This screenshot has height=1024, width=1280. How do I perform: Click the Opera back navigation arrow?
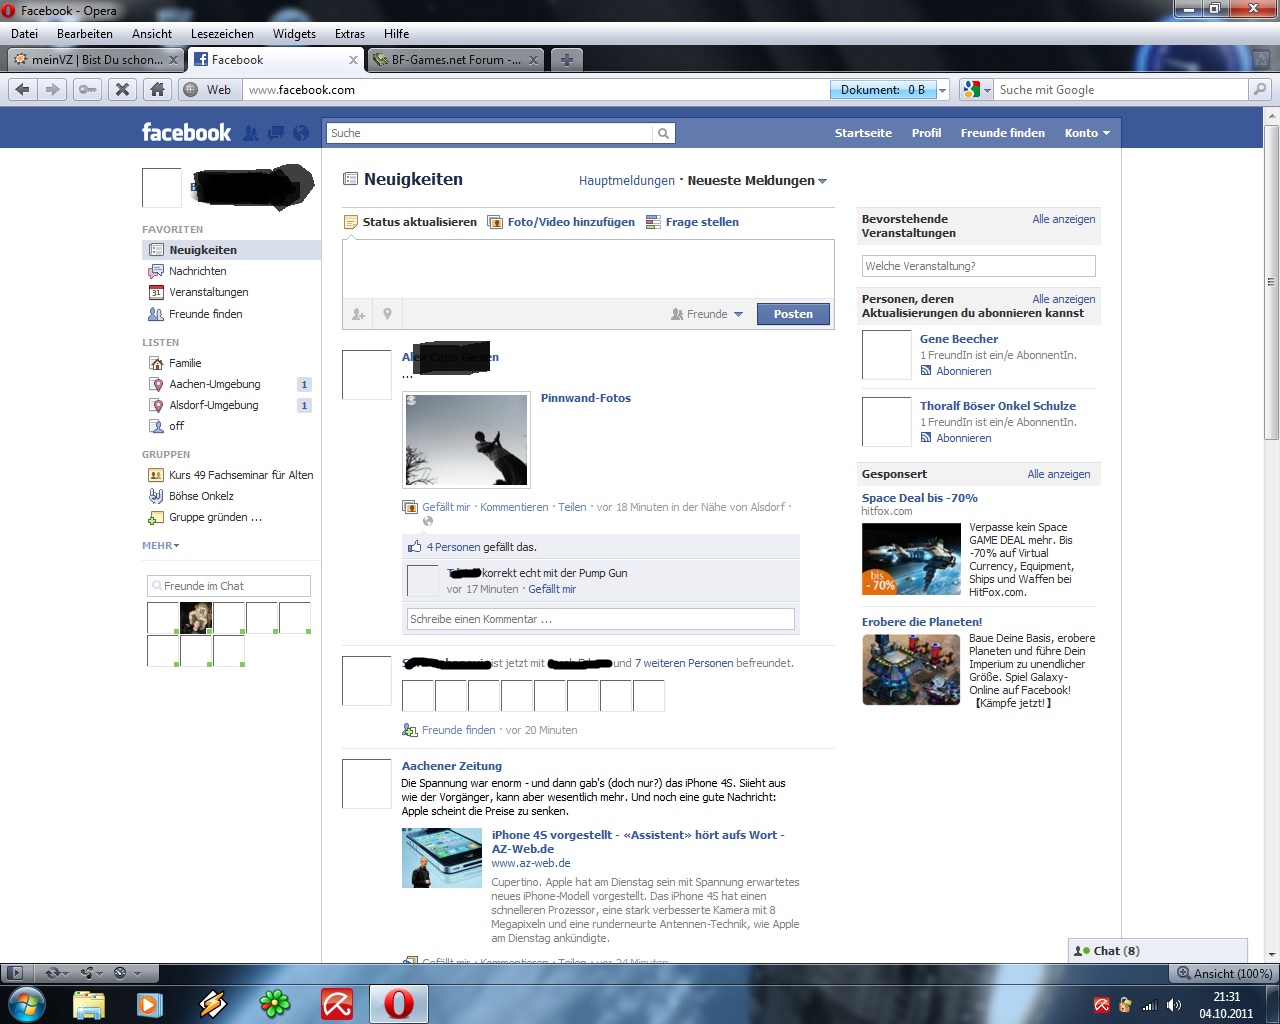pos(22,89)
